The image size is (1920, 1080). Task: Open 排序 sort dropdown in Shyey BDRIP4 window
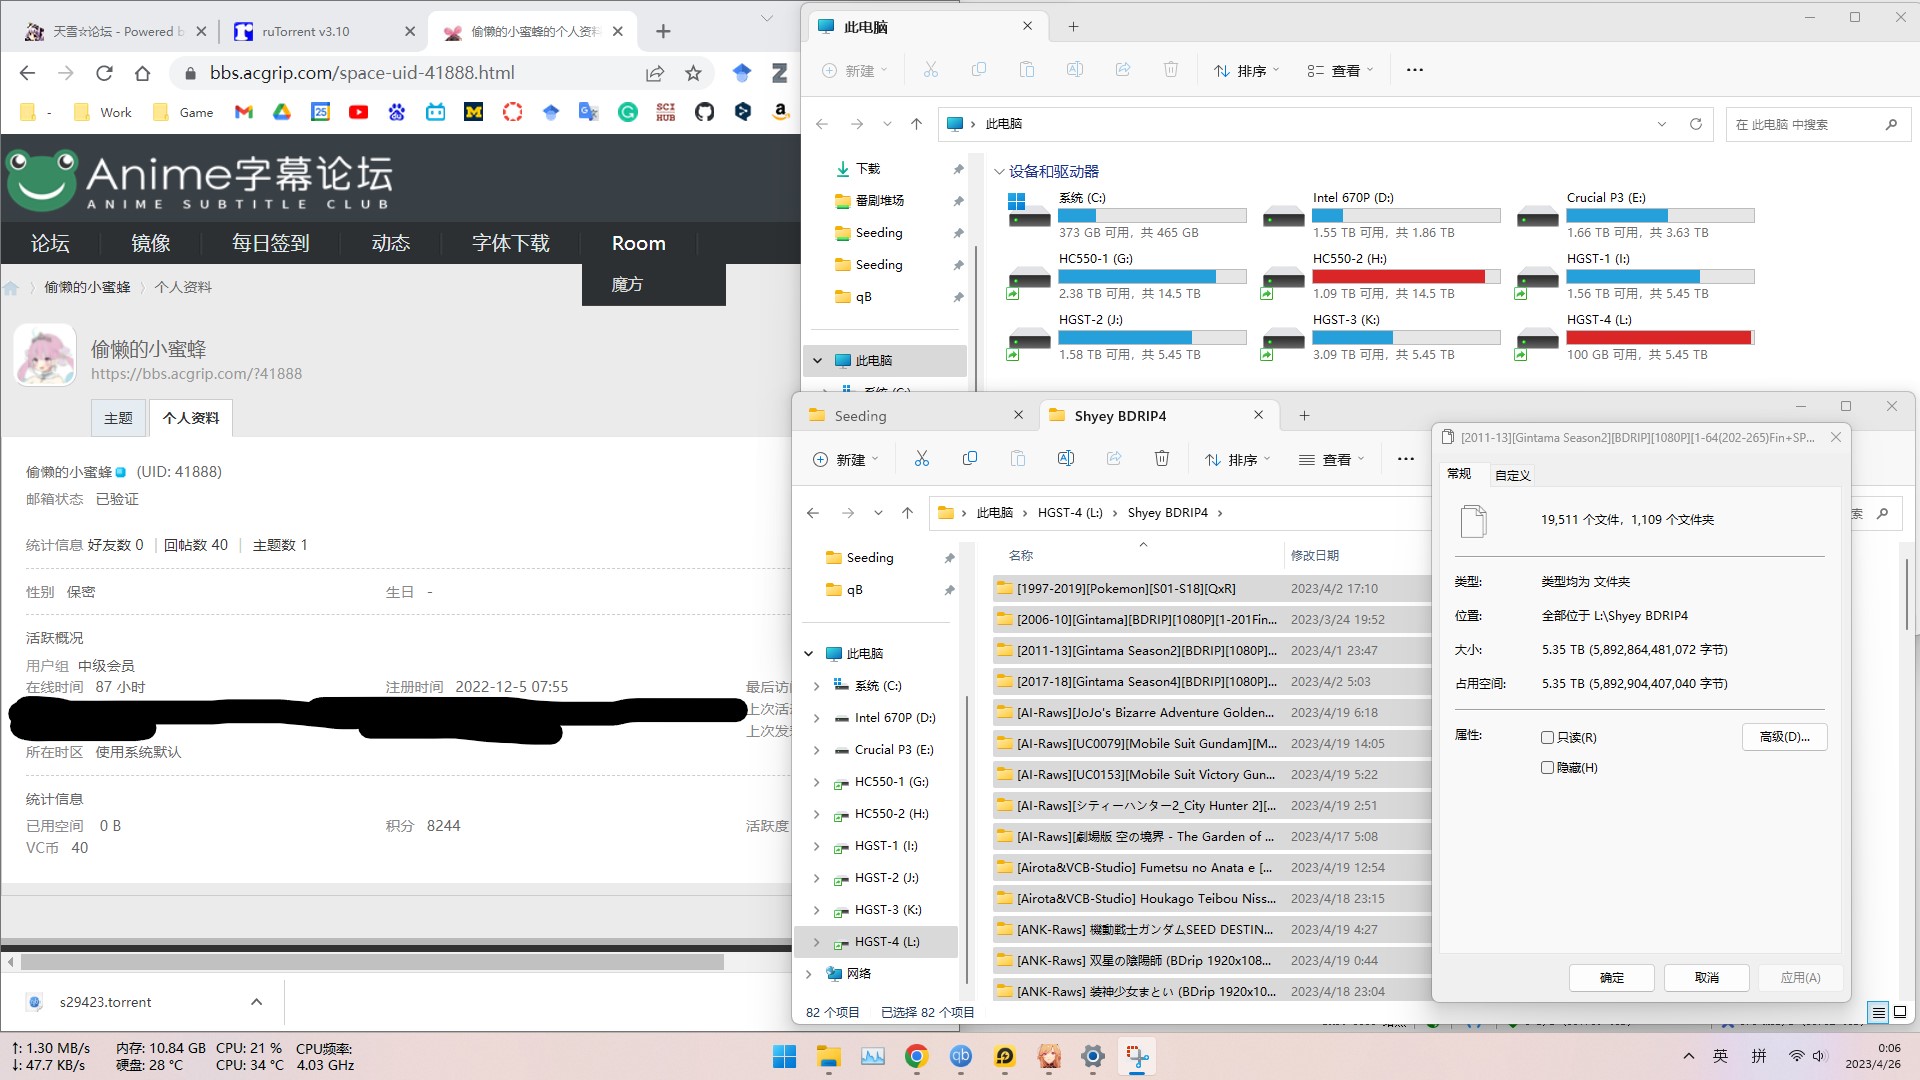1238,459
